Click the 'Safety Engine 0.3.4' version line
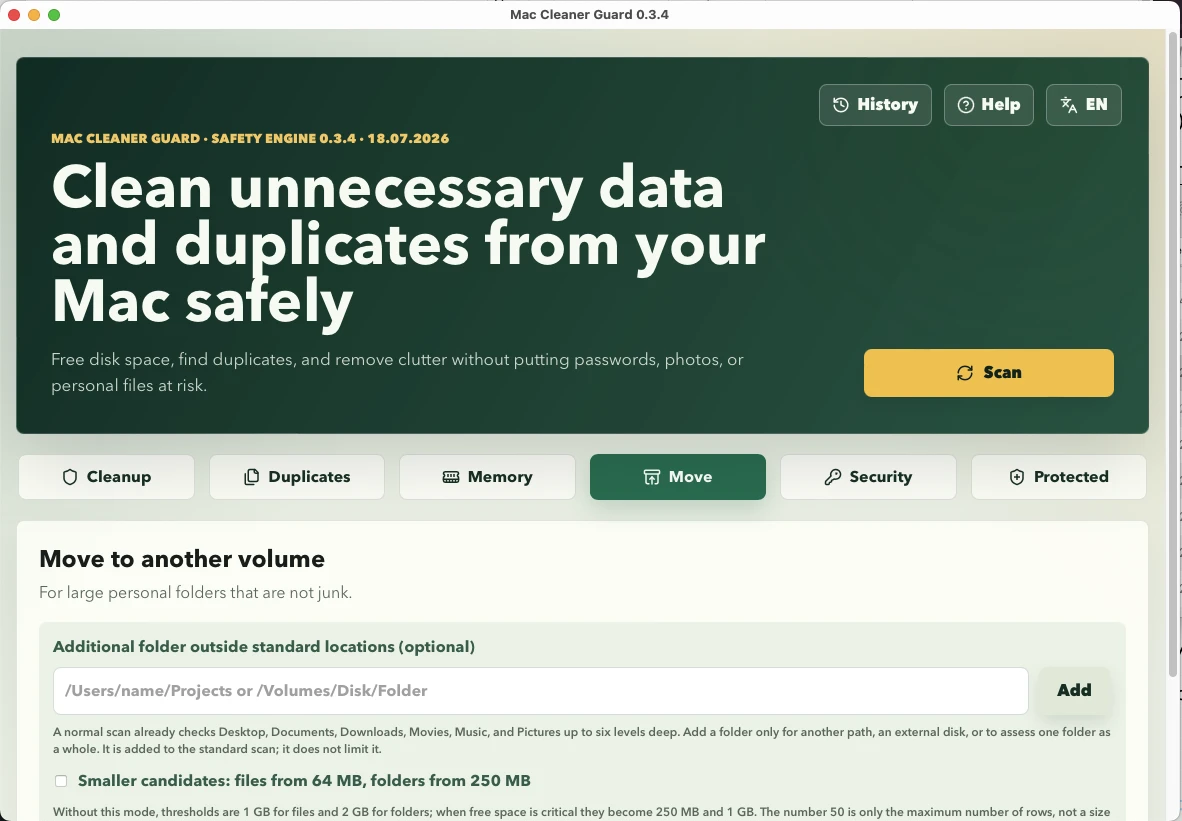The height and width of the screenshot is (821, 1182). [250, 139]
